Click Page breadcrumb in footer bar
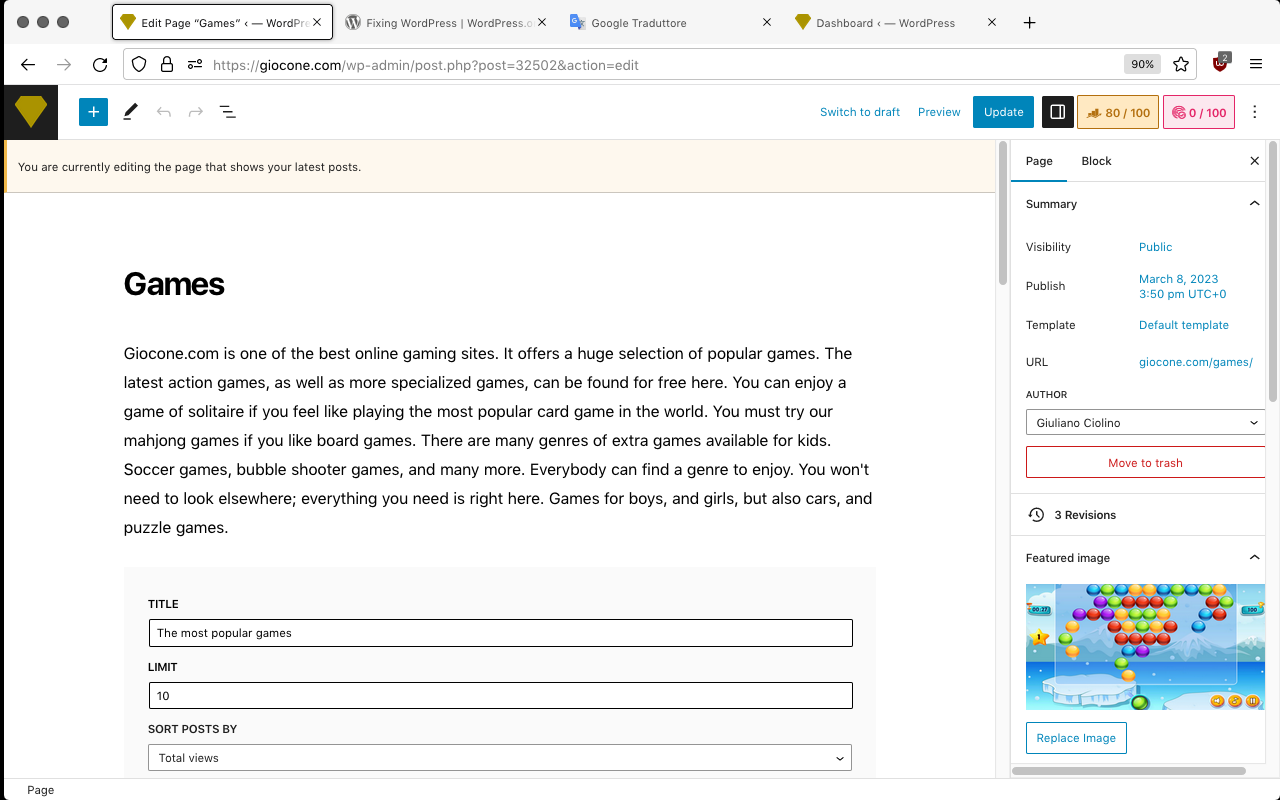 pyautogui.click(x=40, y=790)
